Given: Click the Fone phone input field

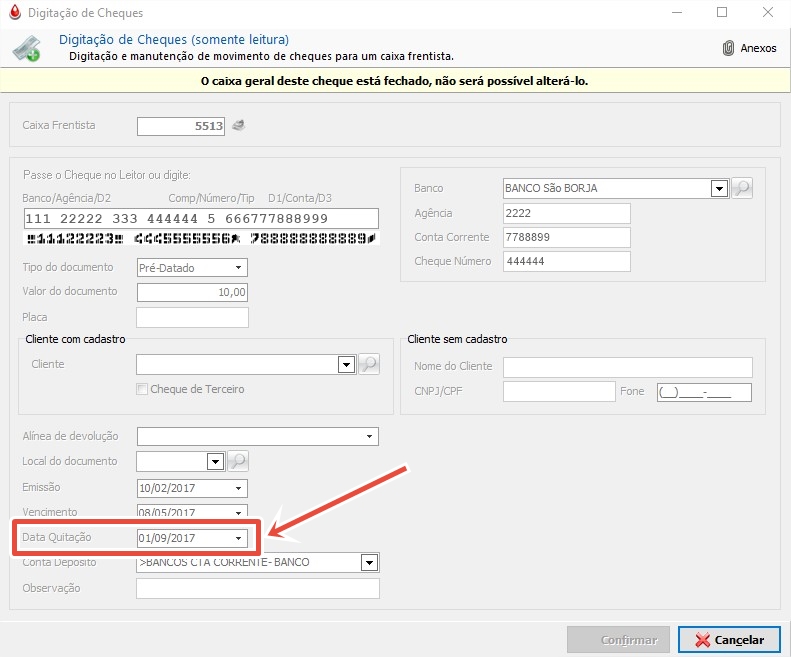Looking at the screenshot, I should click(704, 392).
